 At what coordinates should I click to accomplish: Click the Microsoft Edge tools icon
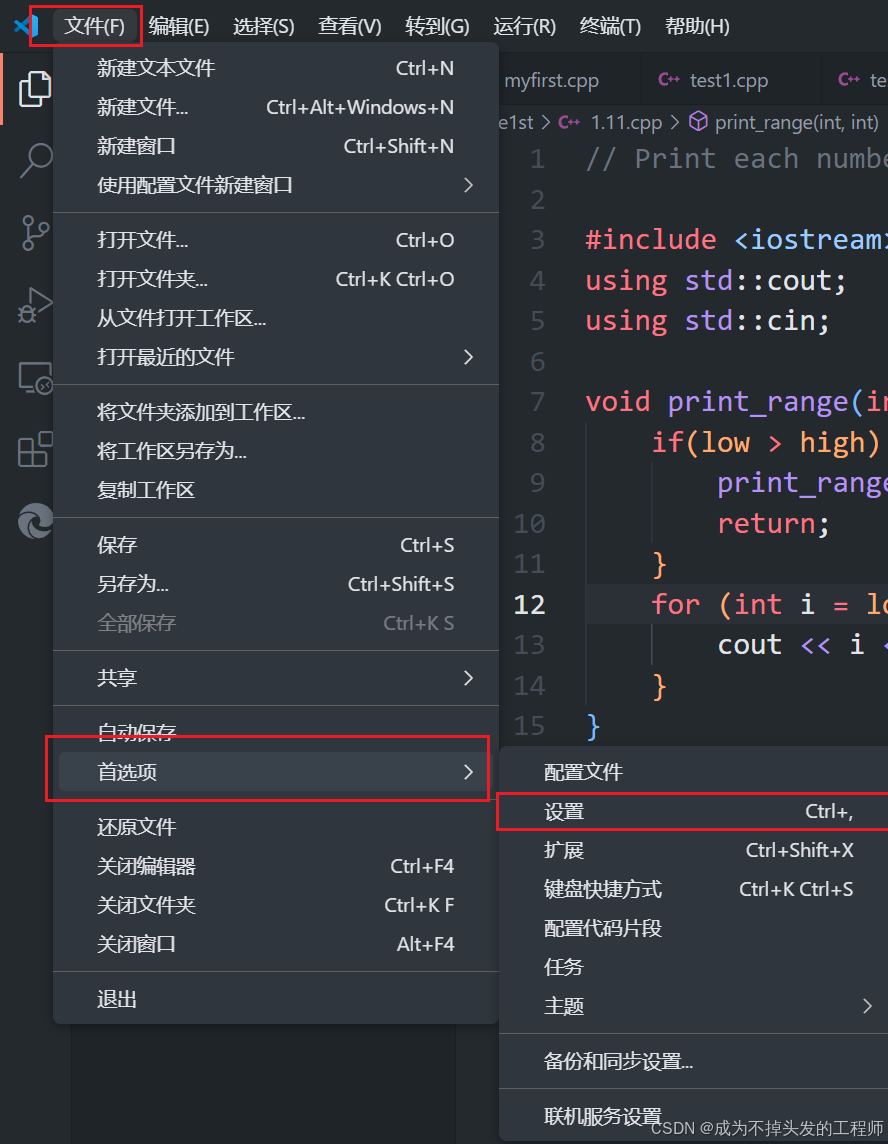(x=36, y=520)
